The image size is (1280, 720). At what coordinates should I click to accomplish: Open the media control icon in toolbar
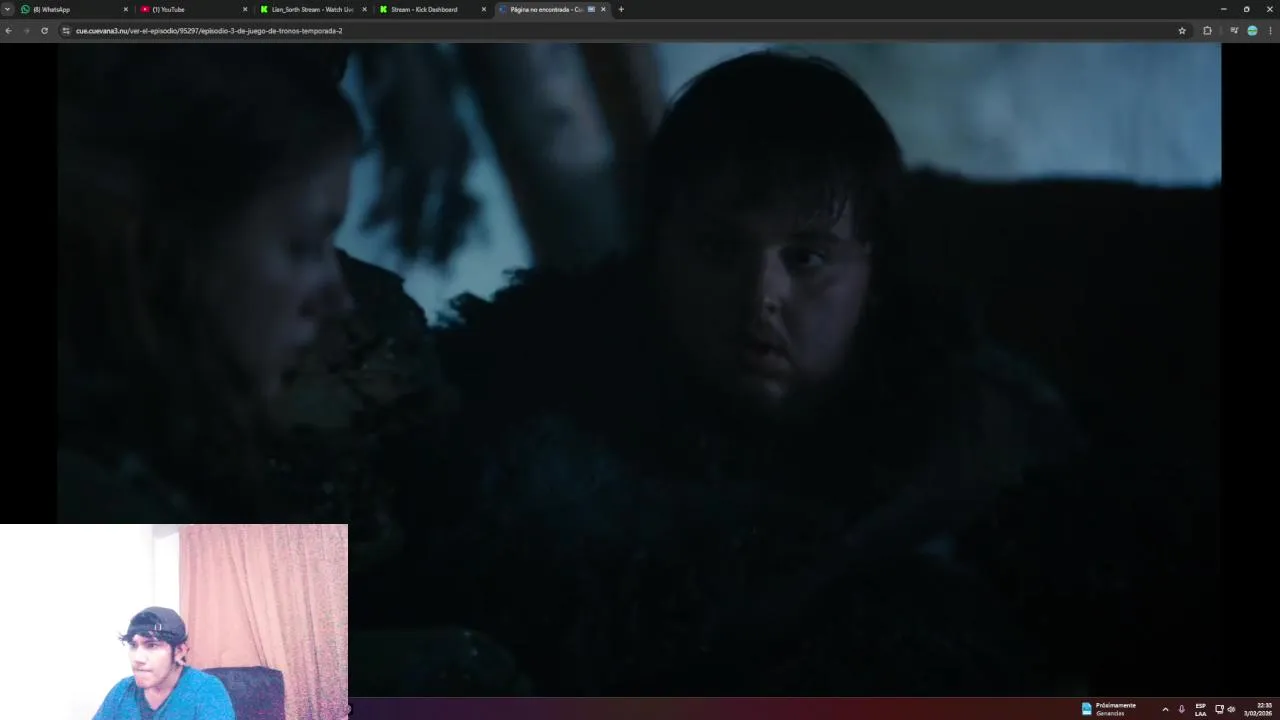tap(1234, 31)
